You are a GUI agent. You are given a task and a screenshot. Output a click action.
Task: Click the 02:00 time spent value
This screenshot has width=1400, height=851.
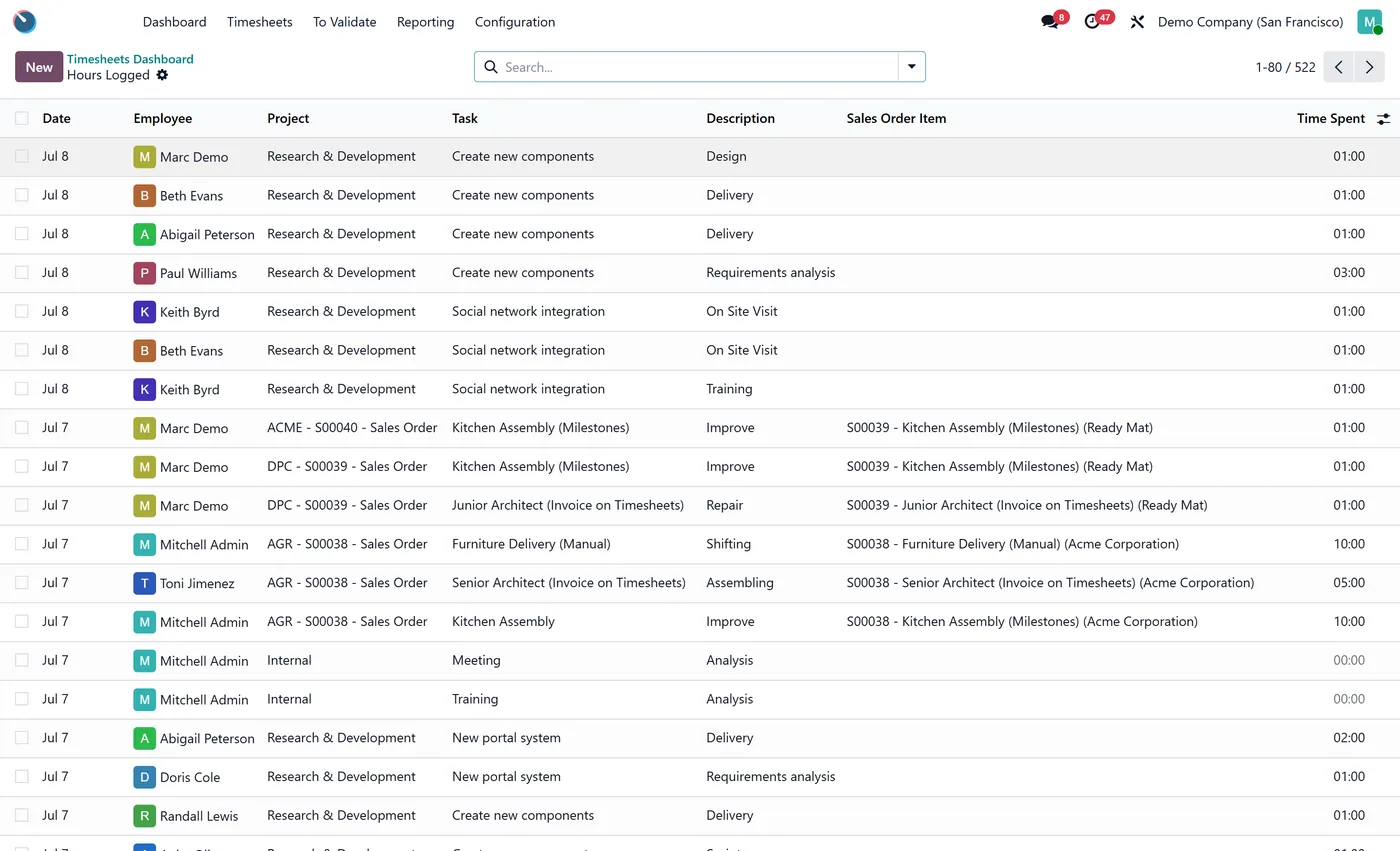(1349, 737)
